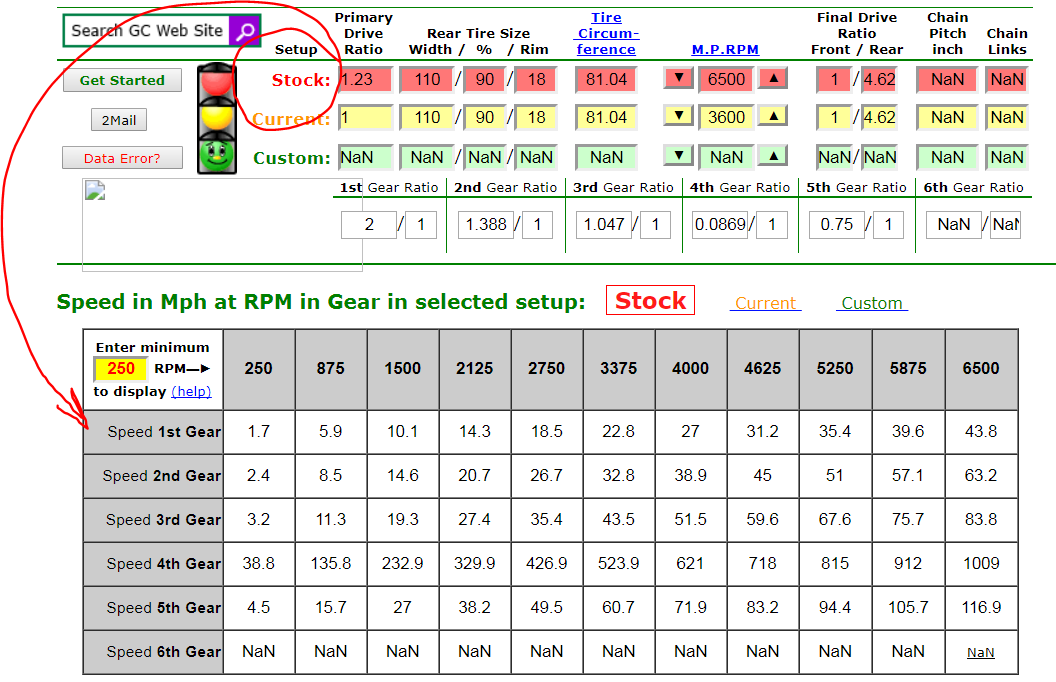The width and height of the screenshot is (1056, 682).
Task: Decrease Current M.P.RPM with down arrow
Action: (x=678, y=117)
